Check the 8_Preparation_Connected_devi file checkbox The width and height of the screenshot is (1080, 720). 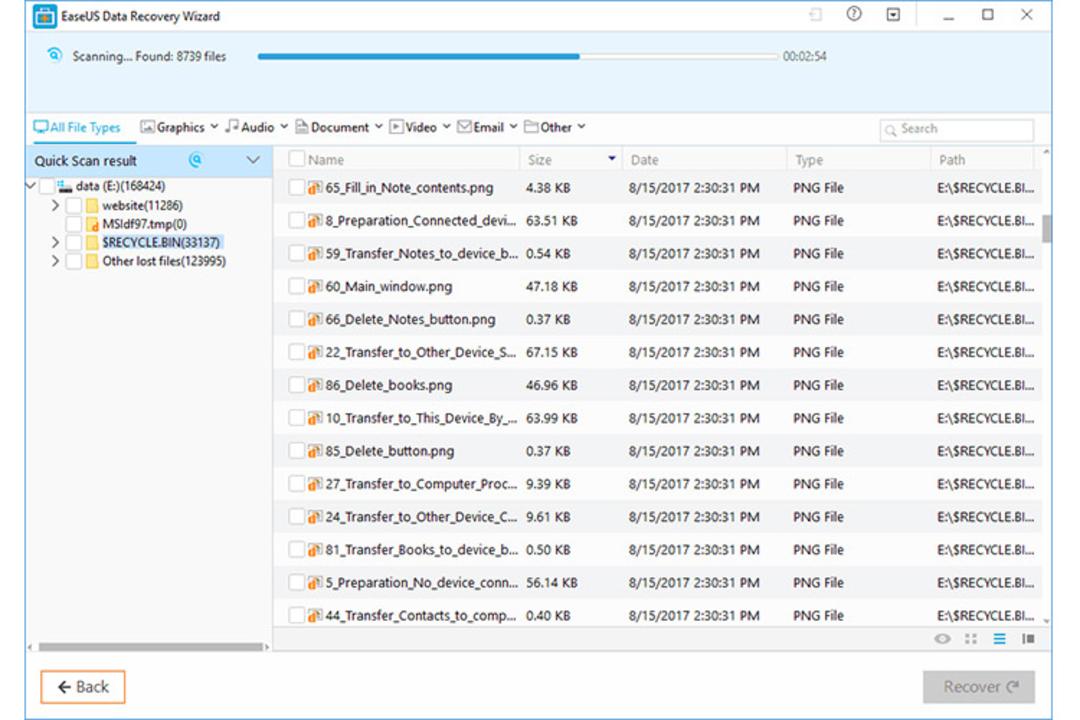pyautogui.click(x=297, y=220)
